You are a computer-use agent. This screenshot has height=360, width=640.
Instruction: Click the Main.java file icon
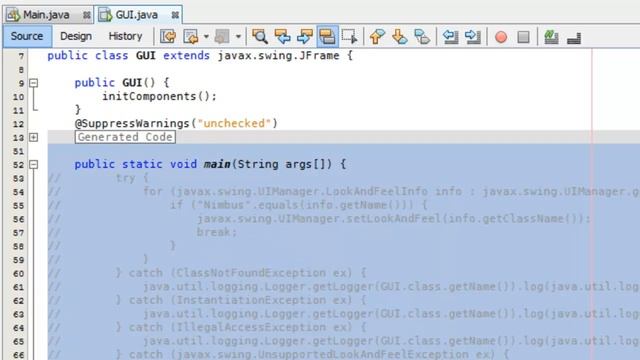(x=13, y=15)
